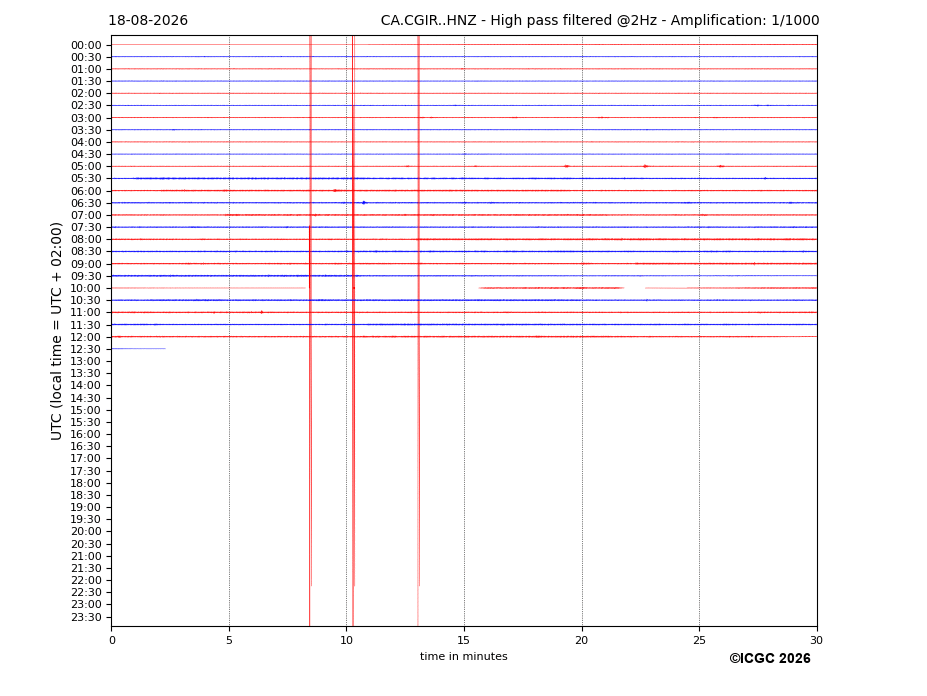Click the 03:00 time row label
This screenshot has width=927, height=696.
coord(86,118)
